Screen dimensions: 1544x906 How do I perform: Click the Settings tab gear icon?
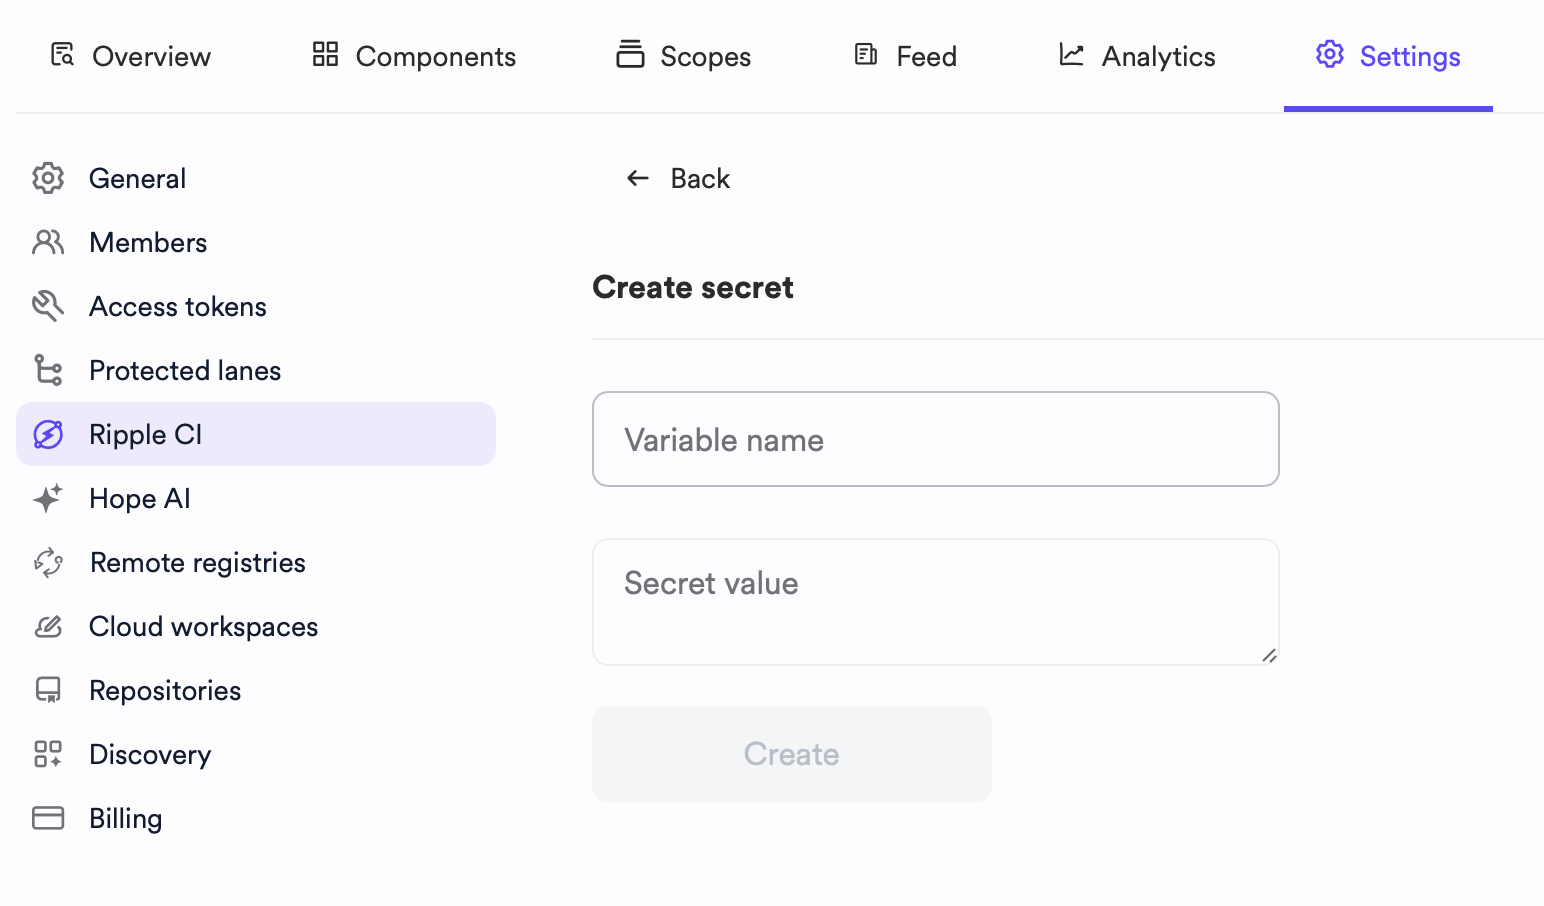[x=1330, y=54]
